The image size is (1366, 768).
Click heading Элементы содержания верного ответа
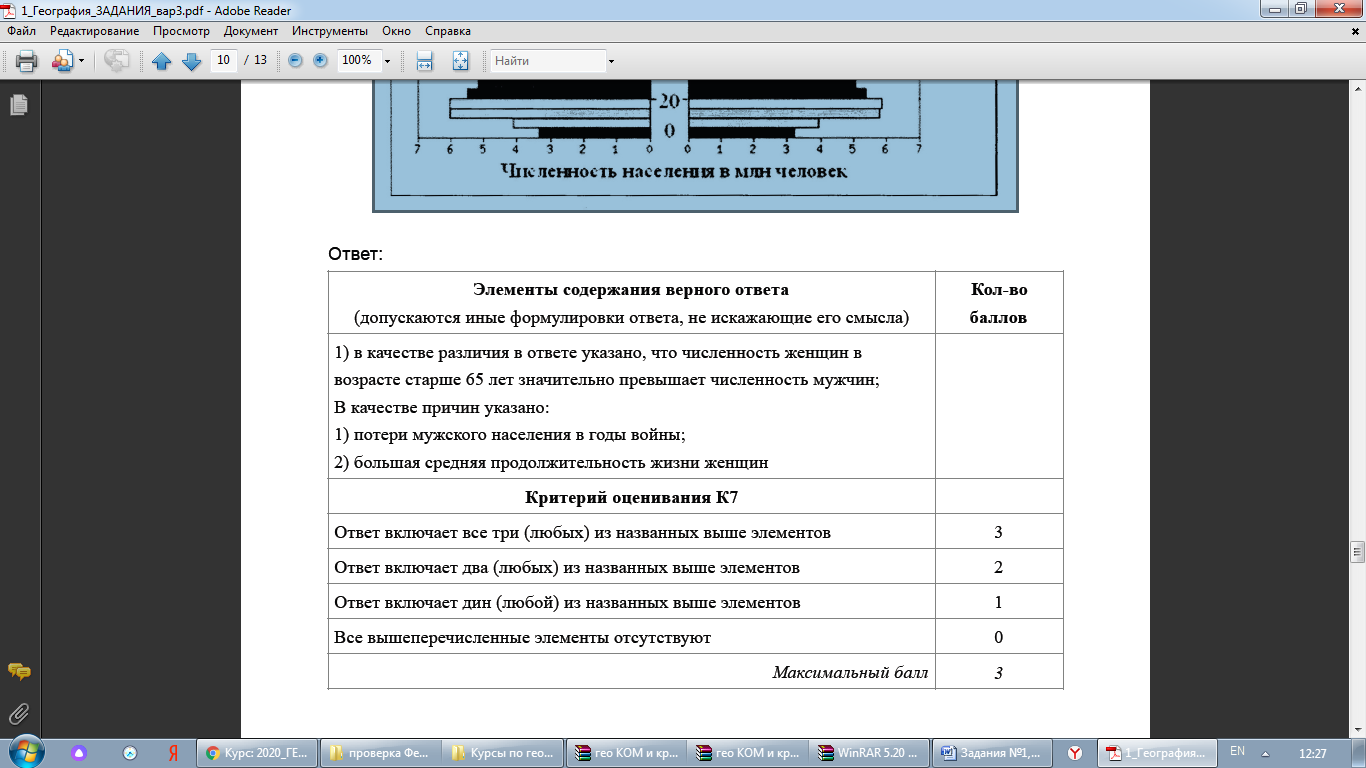tap(631, 290)
